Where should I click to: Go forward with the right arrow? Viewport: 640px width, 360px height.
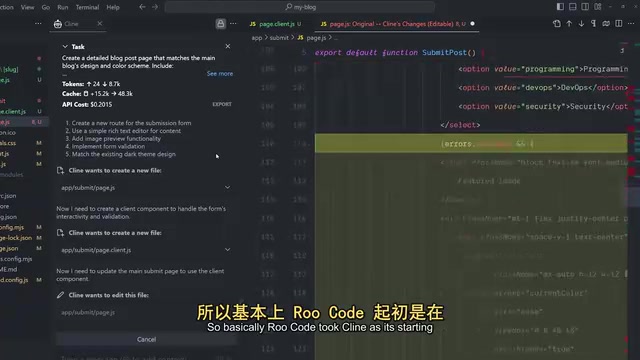click(x=155, y=7)
